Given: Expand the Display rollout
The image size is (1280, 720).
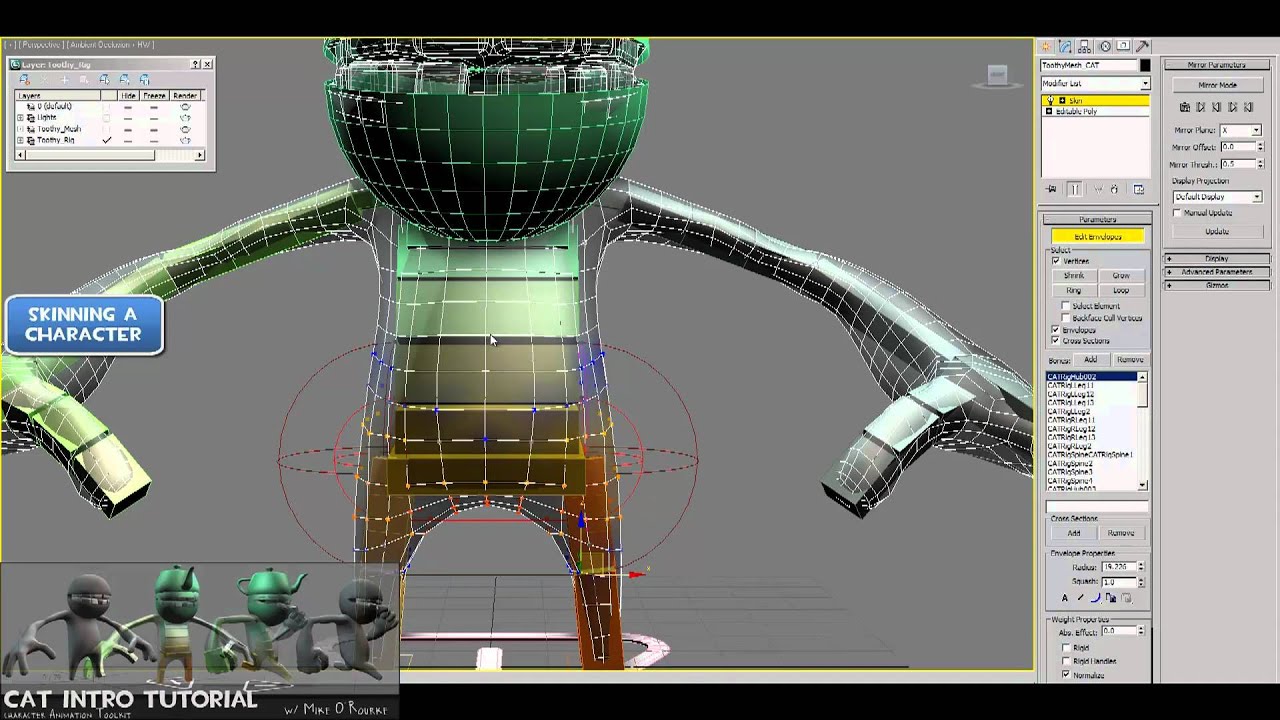Looking at the screenshot, I should (x=1216, y=258).
